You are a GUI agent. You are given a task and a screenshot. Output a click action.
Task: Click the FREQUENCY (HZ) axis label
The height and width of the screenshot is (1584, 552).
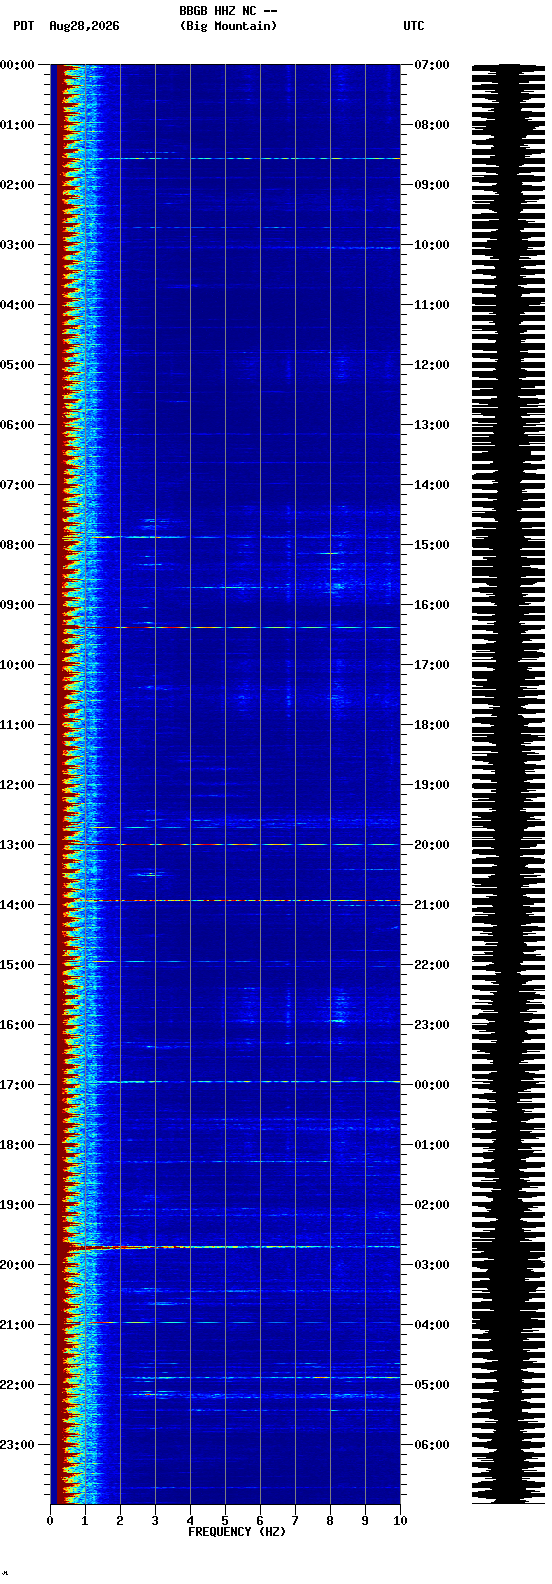tap(237, 1532)
